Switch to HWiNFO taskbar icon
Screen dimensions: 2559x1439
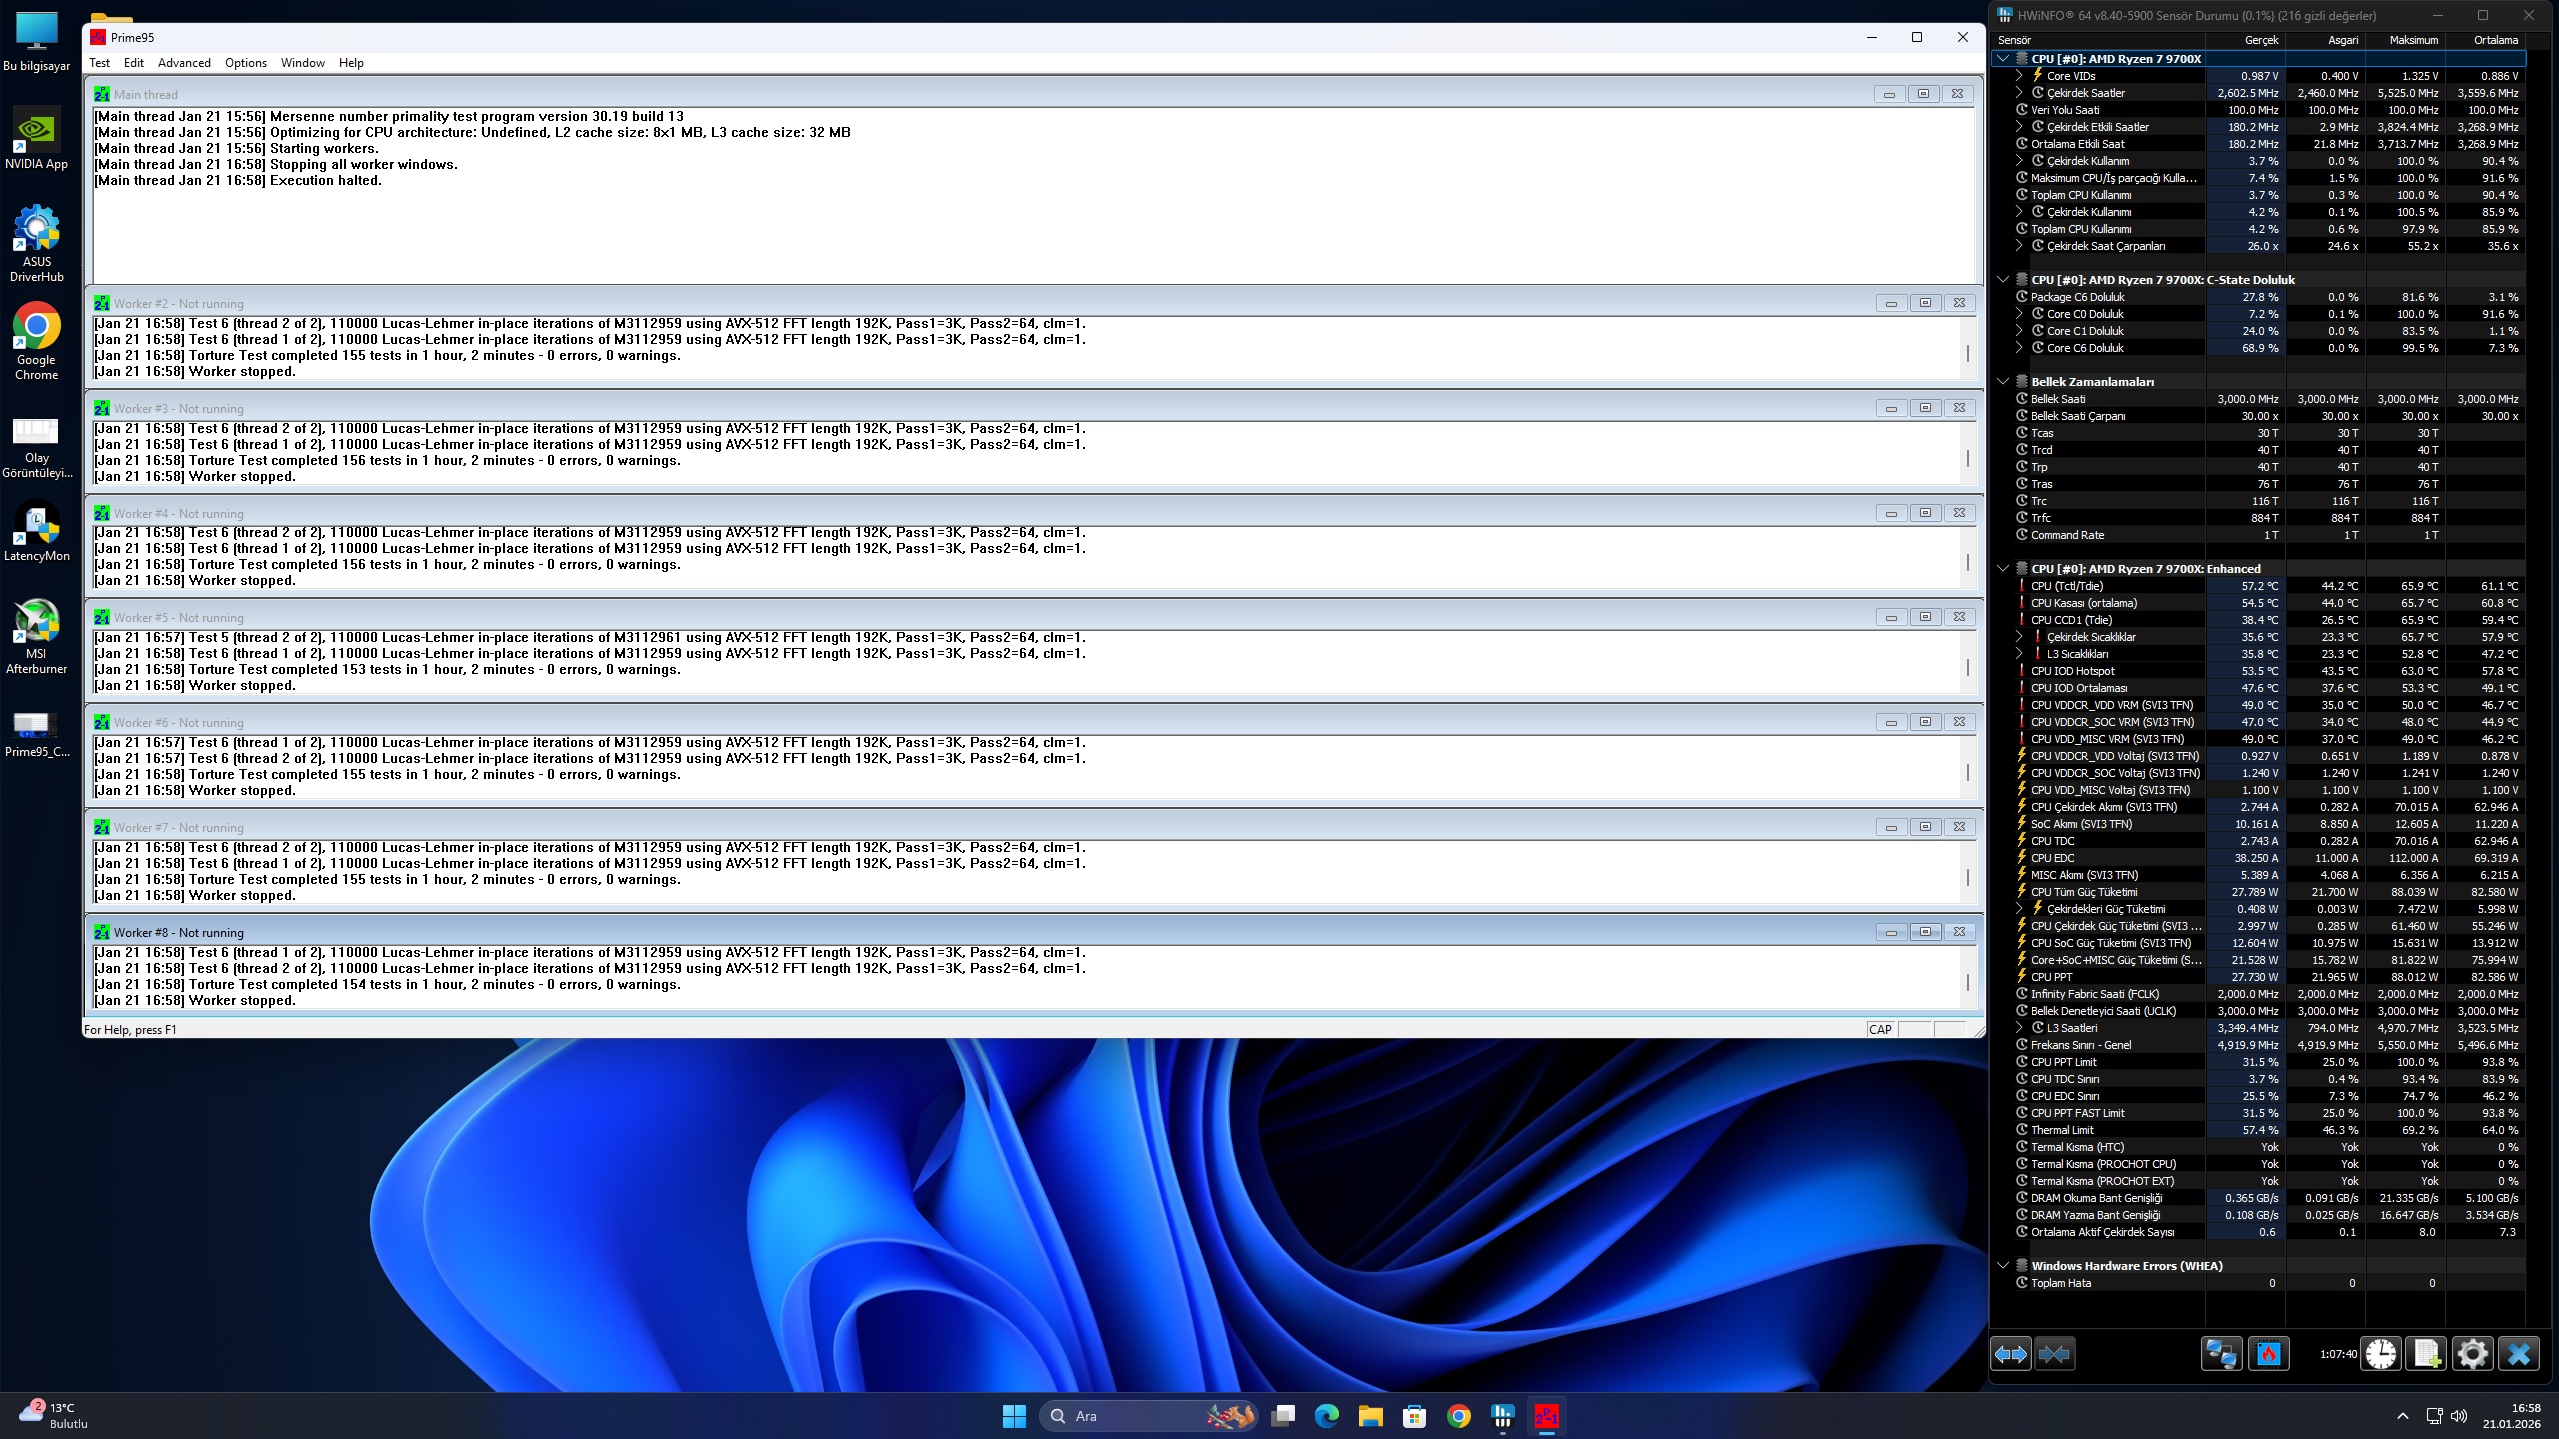pyautogui.click(x=1503, y=1415)
